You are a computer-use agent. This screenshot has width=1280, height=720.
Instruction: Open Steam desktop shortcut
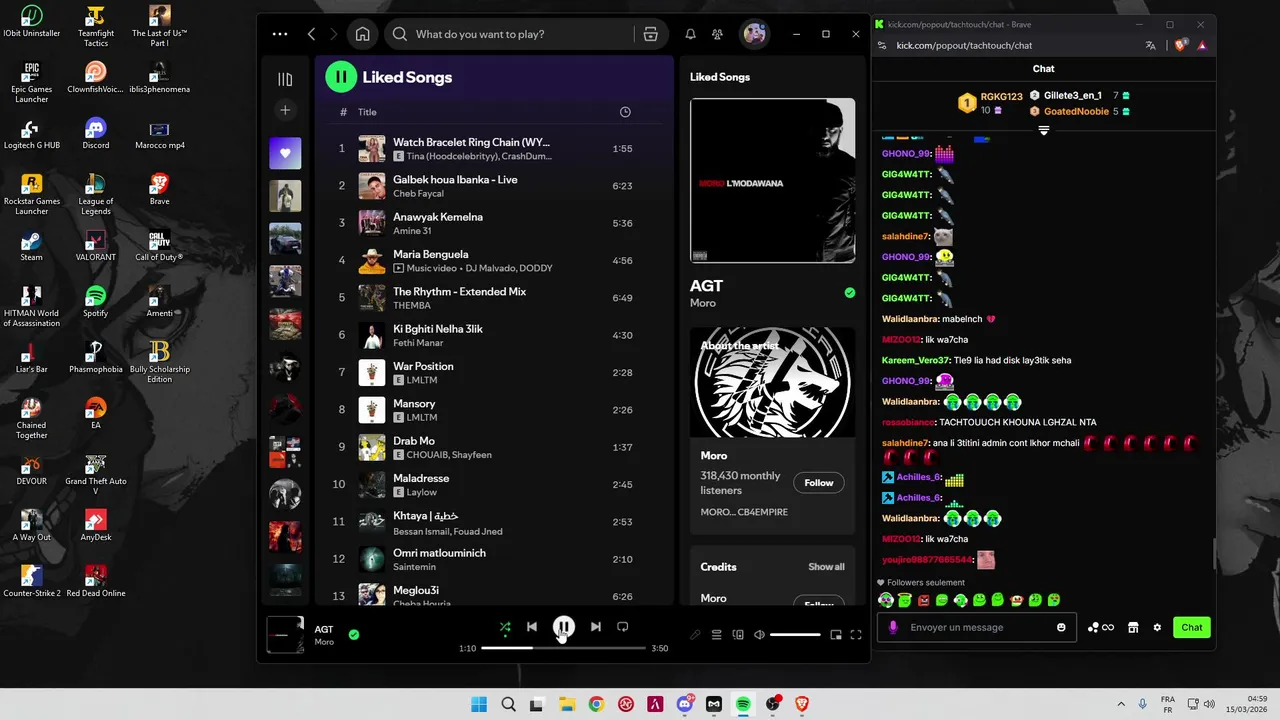[x=31, y=245]
